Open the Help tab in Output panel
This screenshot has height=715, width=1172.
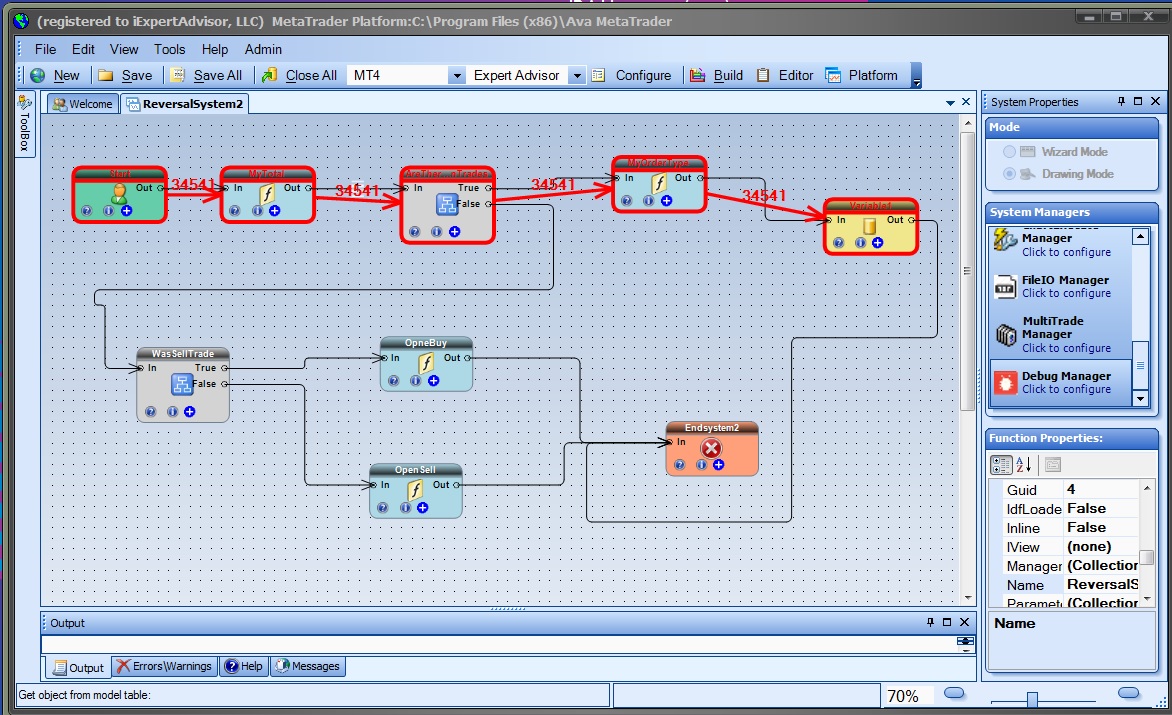pos(244,666)
